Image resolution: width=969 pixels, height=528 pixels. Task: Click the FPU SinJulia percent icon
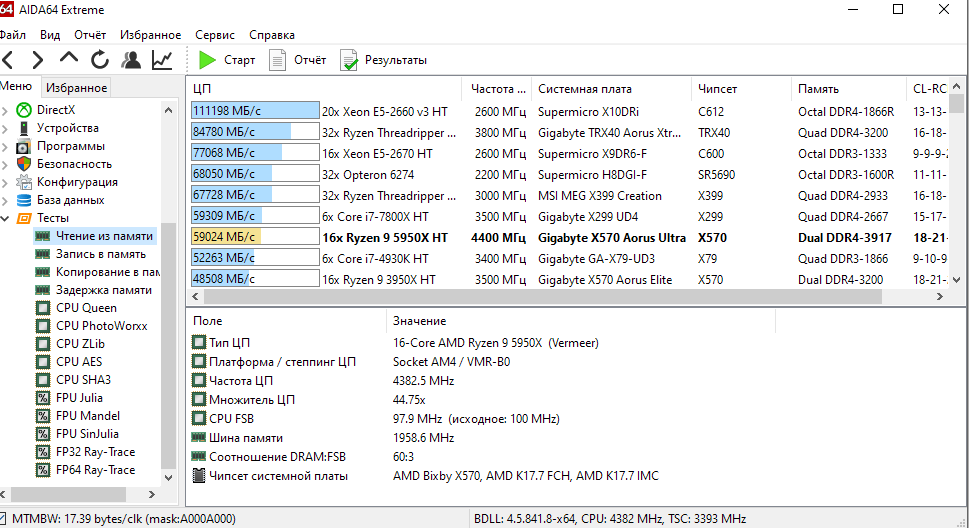[x=43, y=433]
